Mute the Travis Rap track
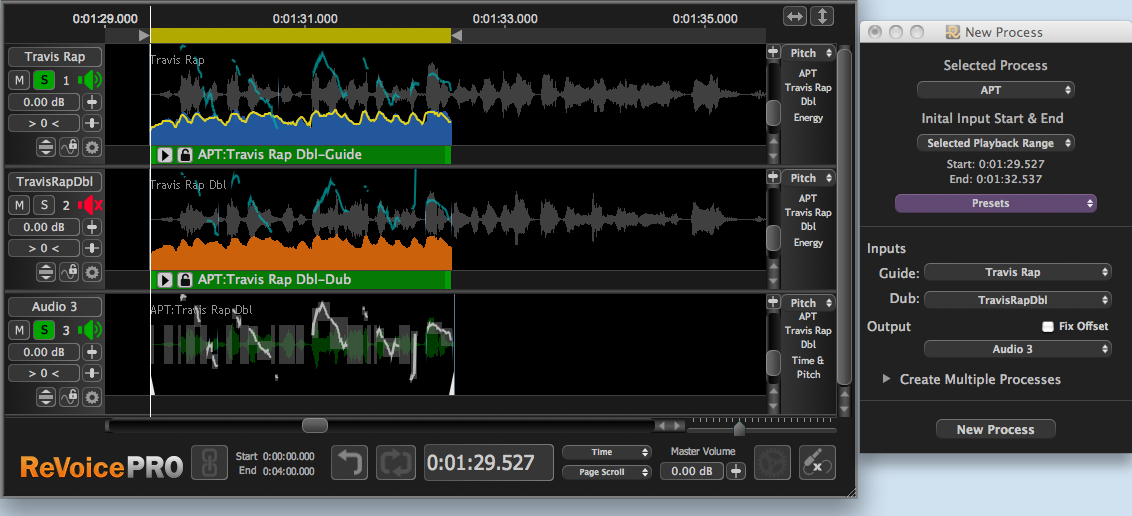The height and width of the screenshot is (516, 1132). [20, 80]
